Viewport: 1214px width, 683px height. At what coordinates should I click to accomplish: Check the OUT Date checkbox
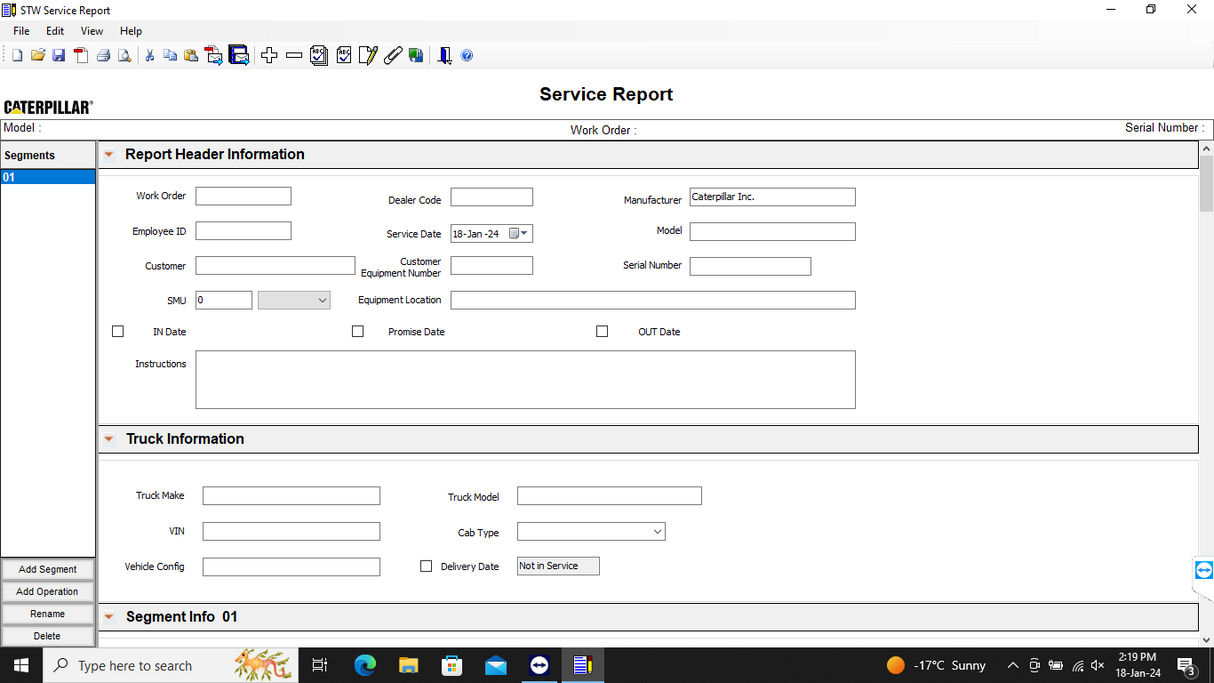pyautogui.click(x=602, y=331)
